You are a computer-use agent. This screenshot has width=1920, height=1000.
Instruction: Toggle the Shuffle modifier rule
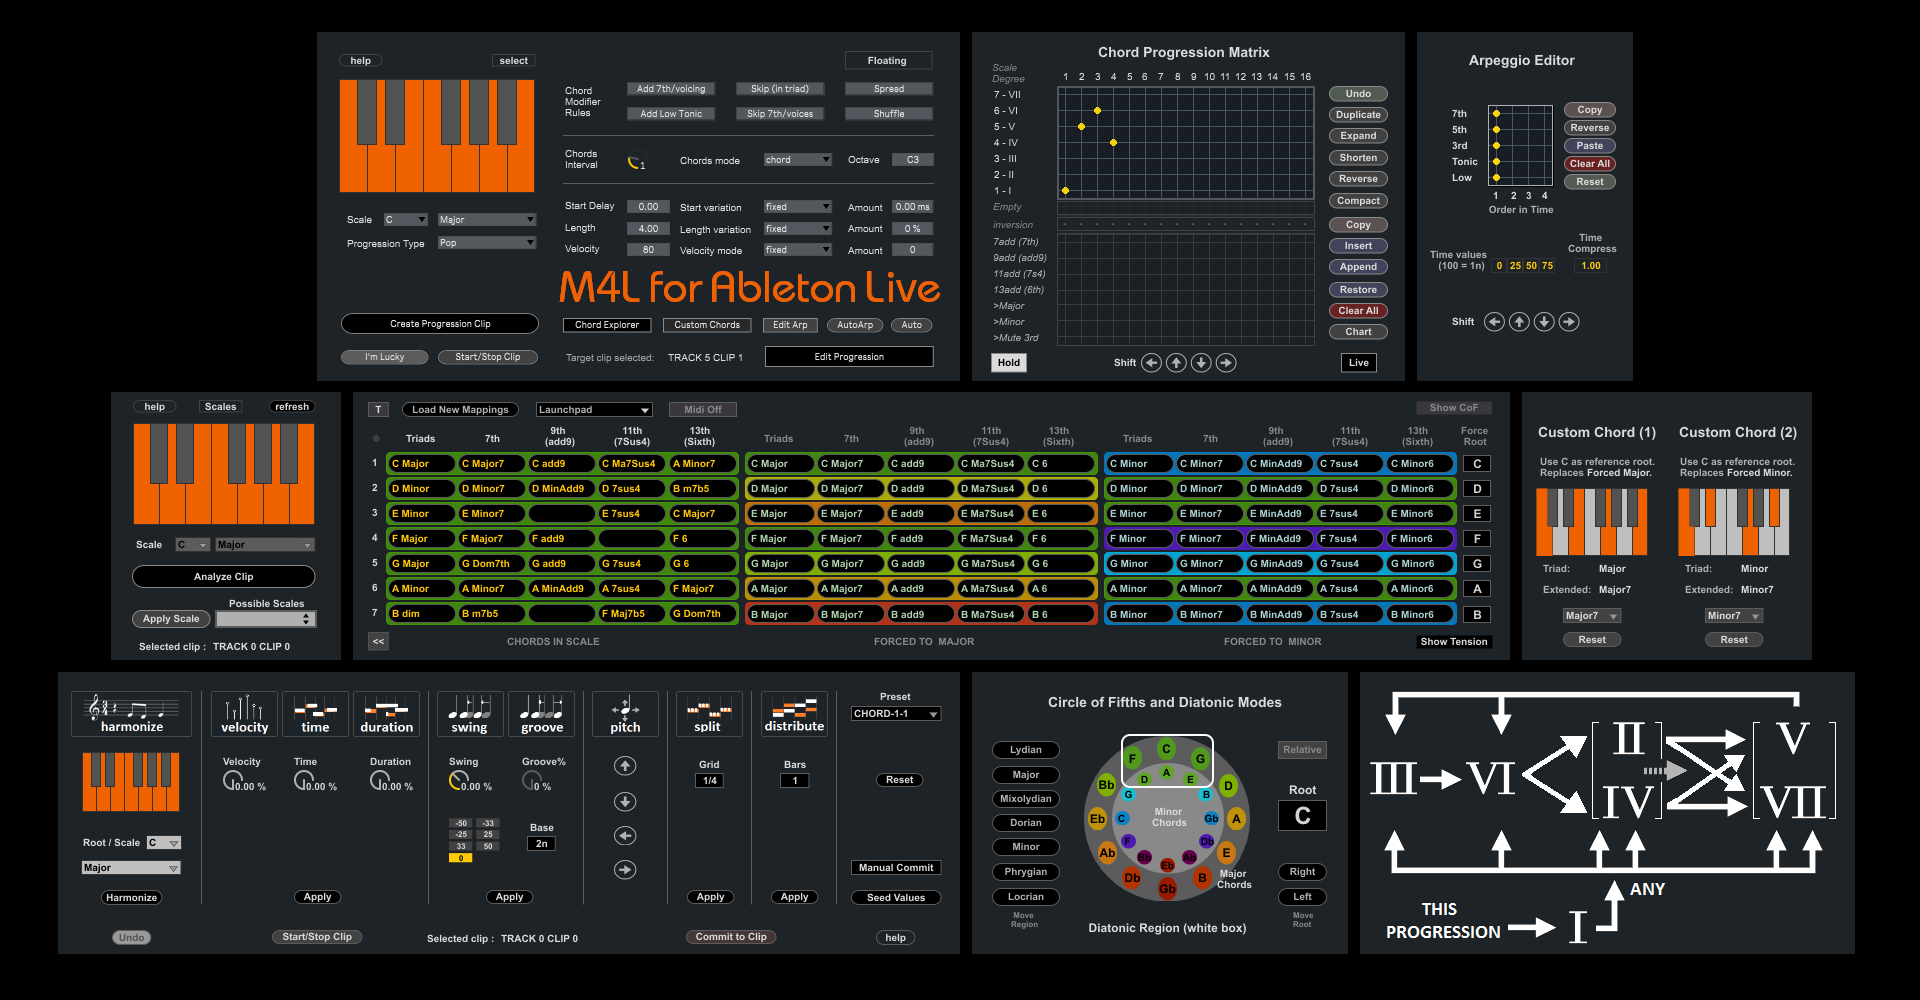point(888,114)
